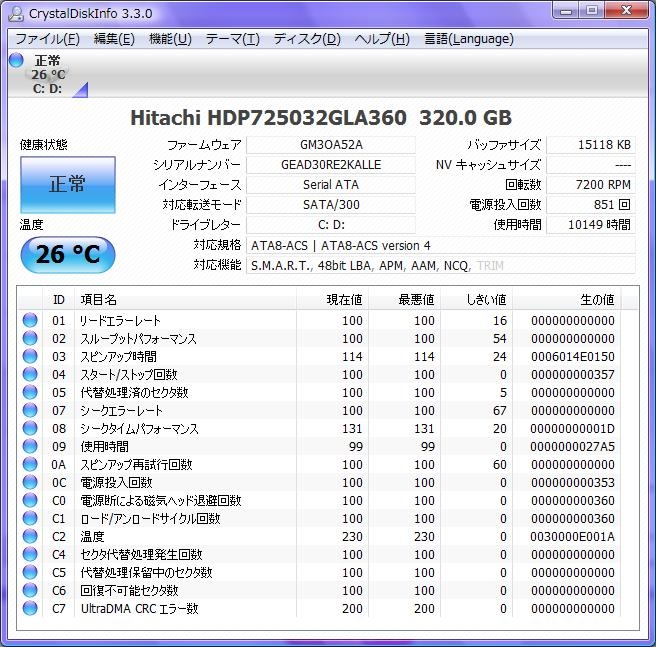Screen dimensions: 656x647
Task: Click status orb for 09 使用時間
Action: (30, 446)
